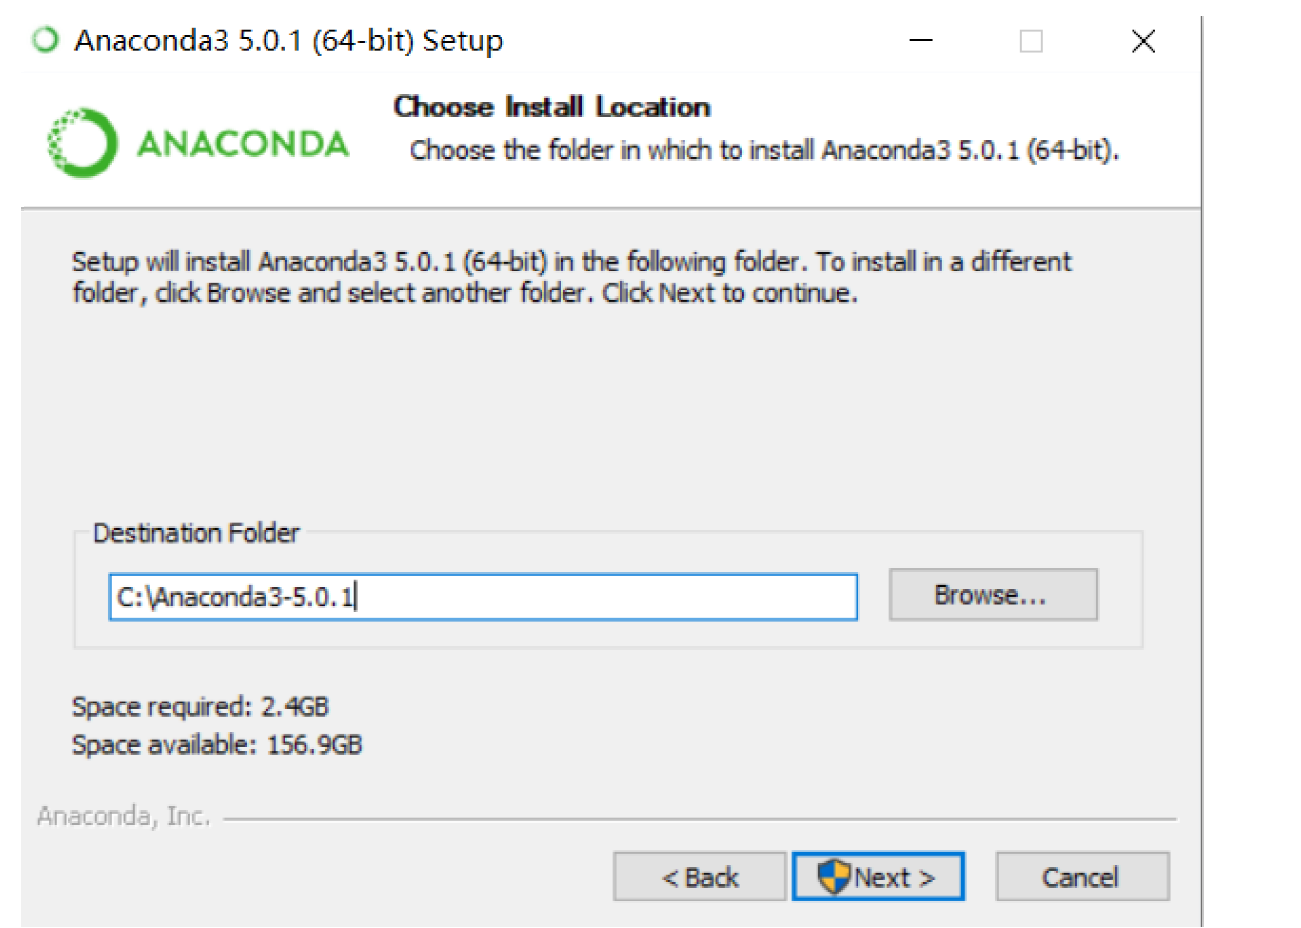The width and height of the screenshot is (1301, 928).
Task: Click the Space available: 156.9GB text
Action: coord(217,745)
